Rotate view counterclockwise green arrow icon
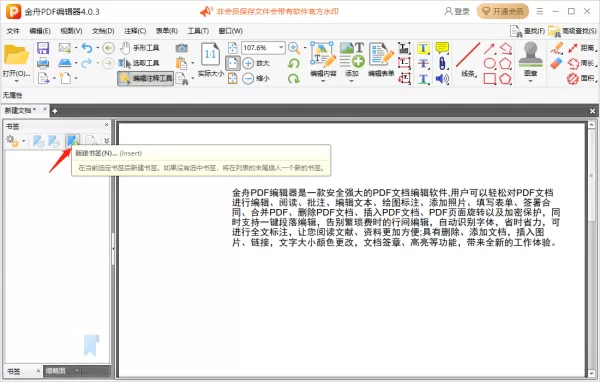Image resolution: width=600 pixels, height=382 pixels. click(294, 63)
